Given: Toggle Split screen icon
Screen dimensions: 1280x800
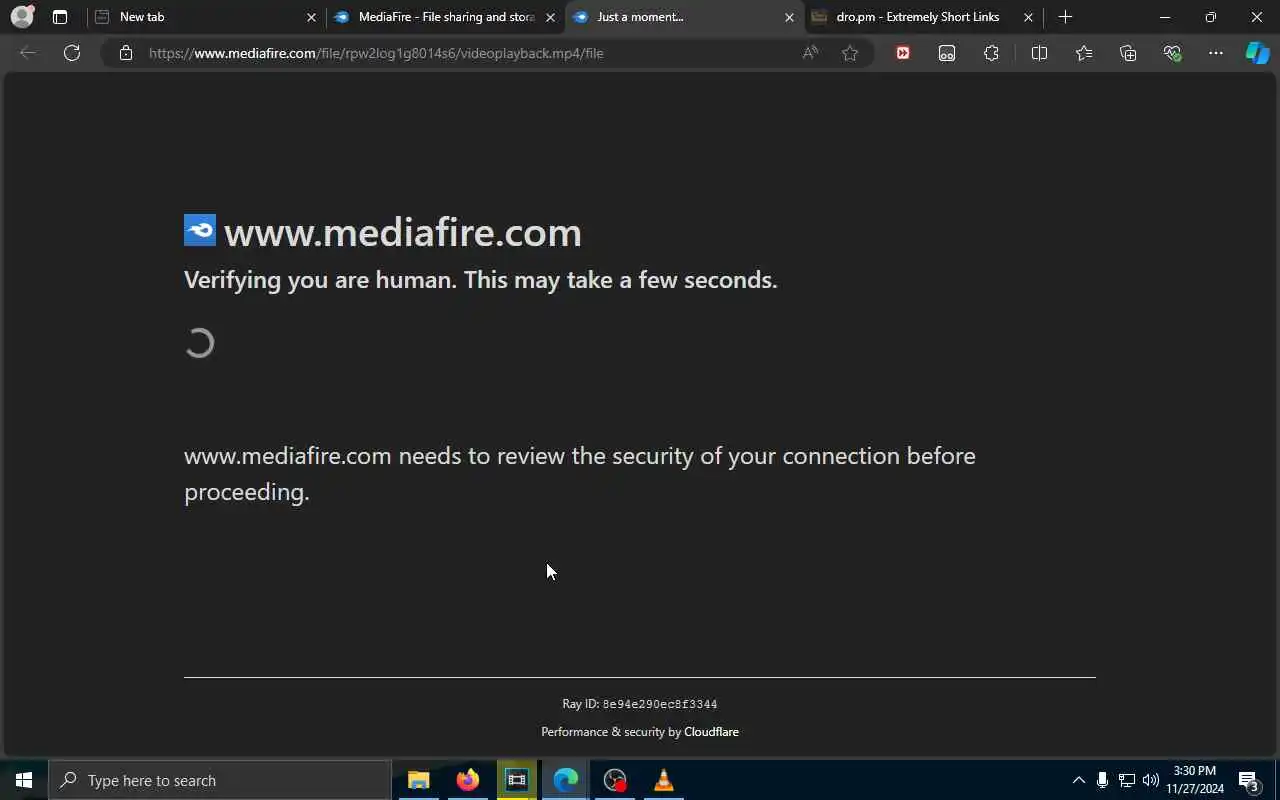Looking at the screenshot, I should pos(1039,53).
